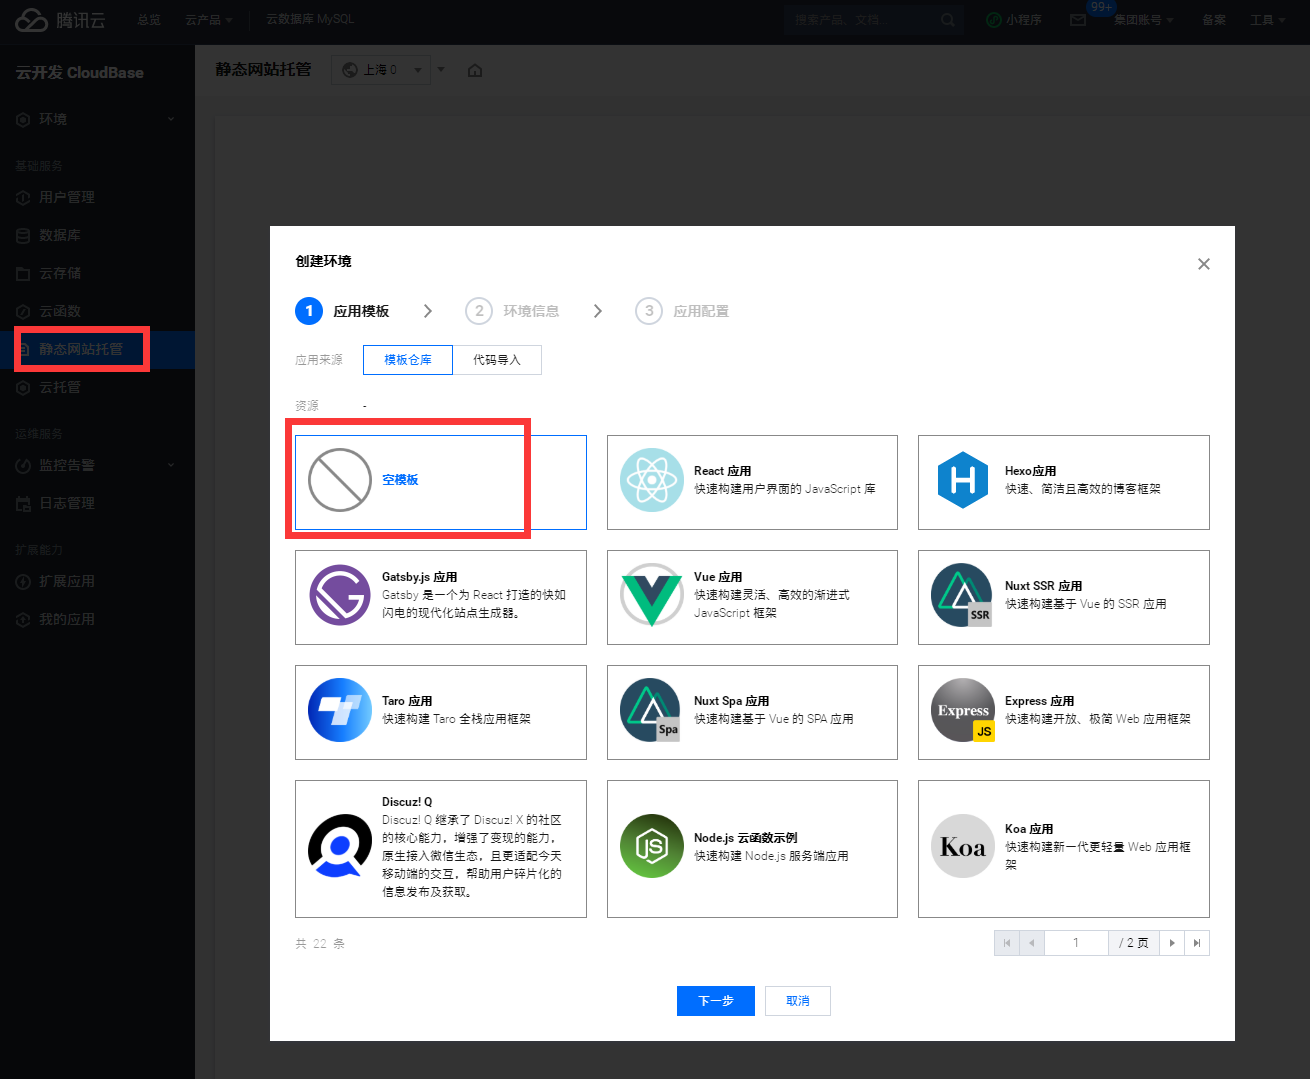Switch to the 模板仓库 source tab

408,360
